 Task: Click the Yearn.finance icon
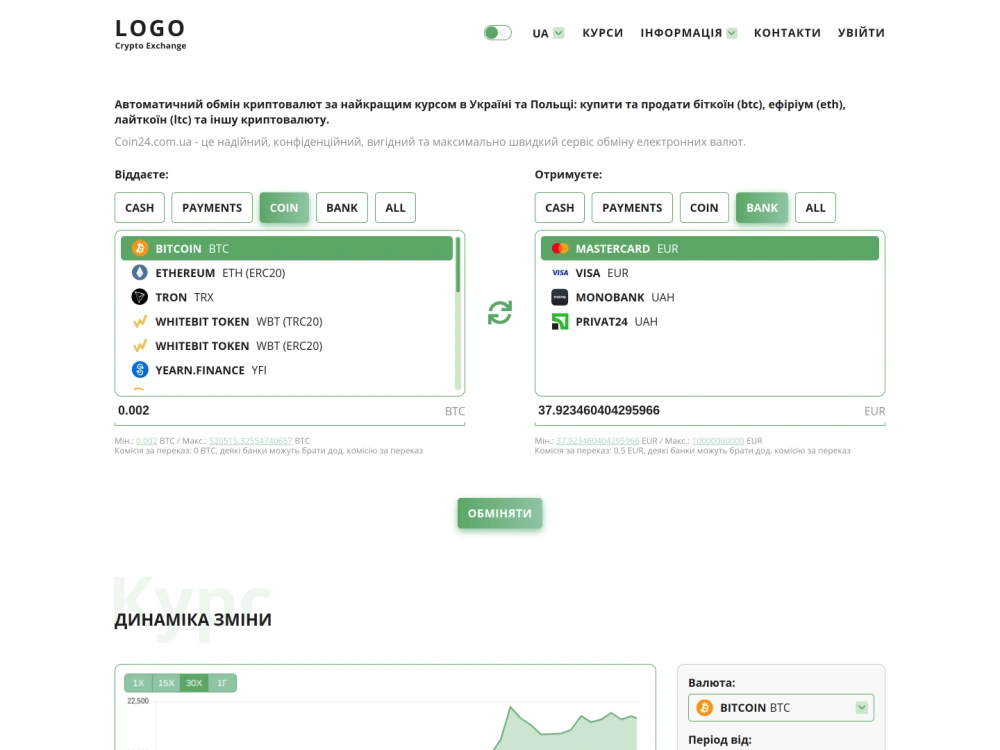pyautogui.click(x=140, y=369)
